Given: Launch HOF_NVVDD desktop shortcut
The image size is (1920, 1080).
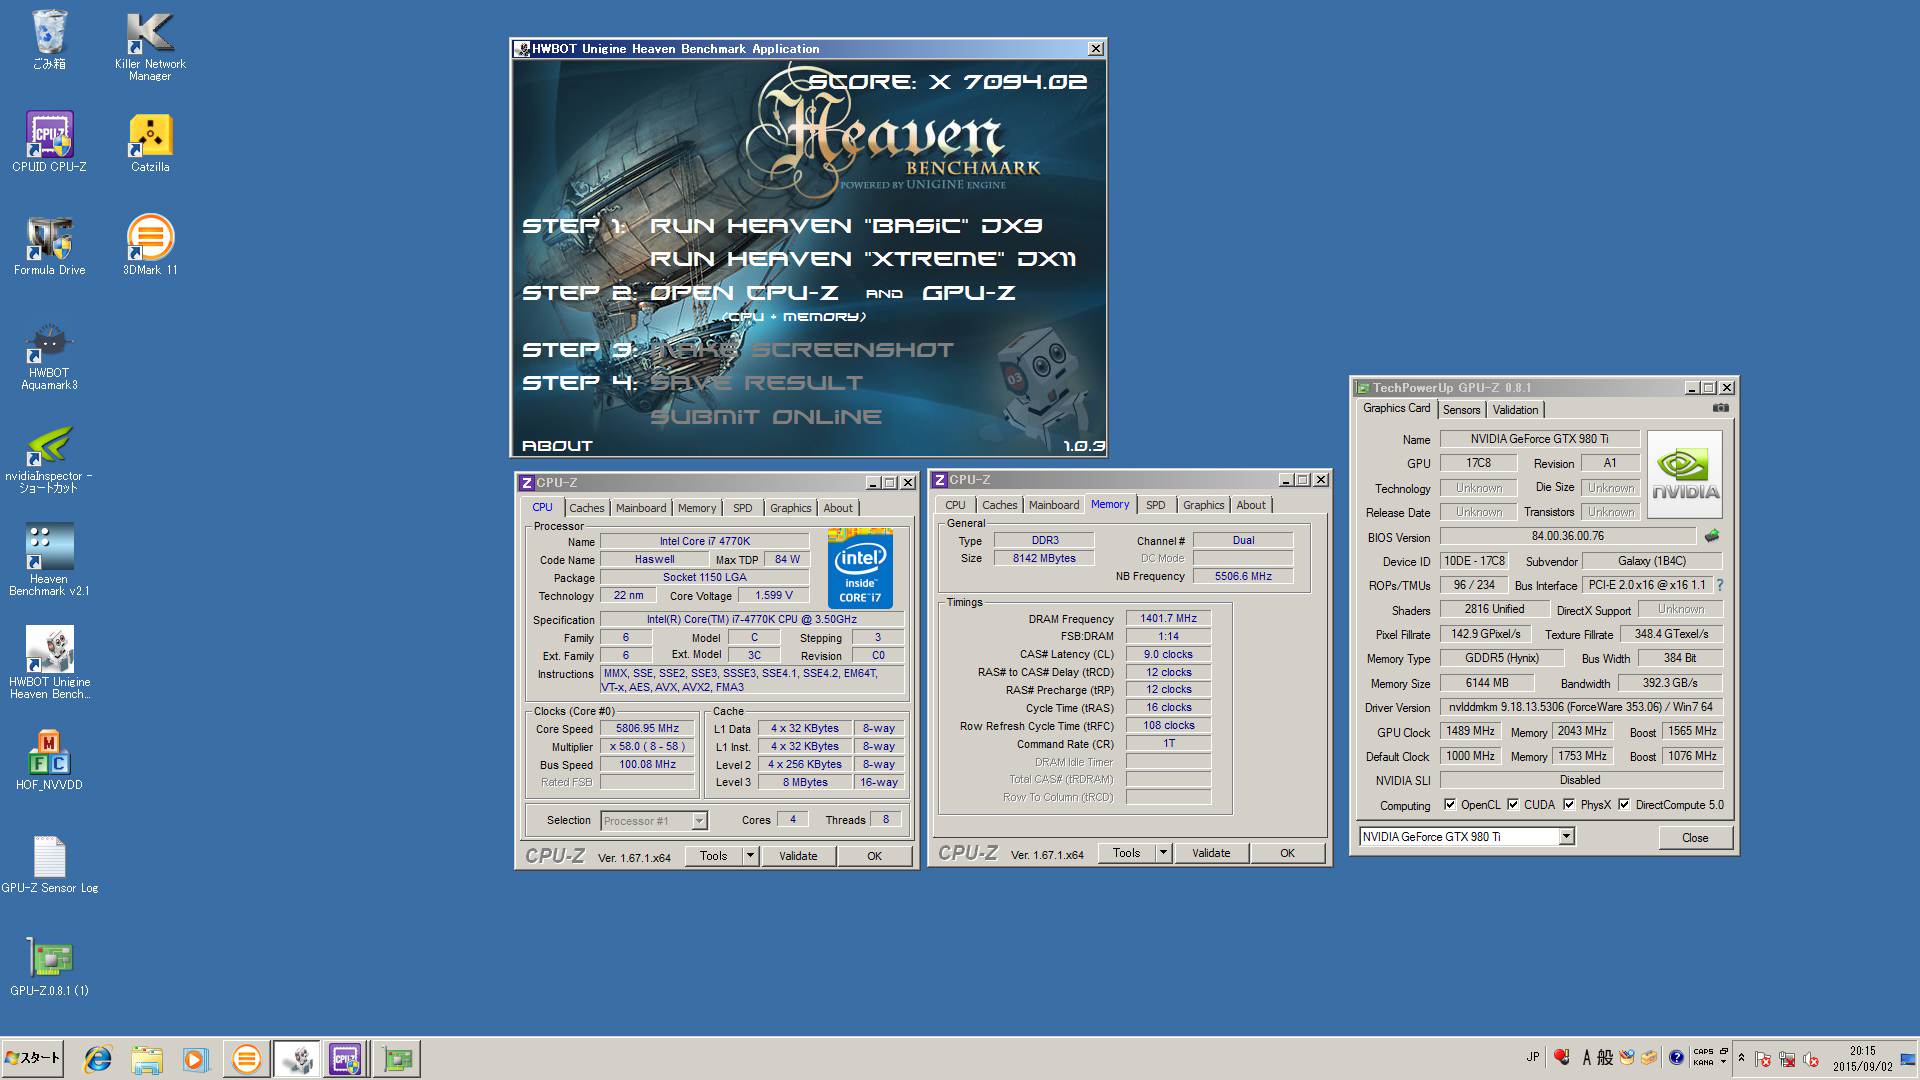Looking at the screenshot, I should point(49,760).
